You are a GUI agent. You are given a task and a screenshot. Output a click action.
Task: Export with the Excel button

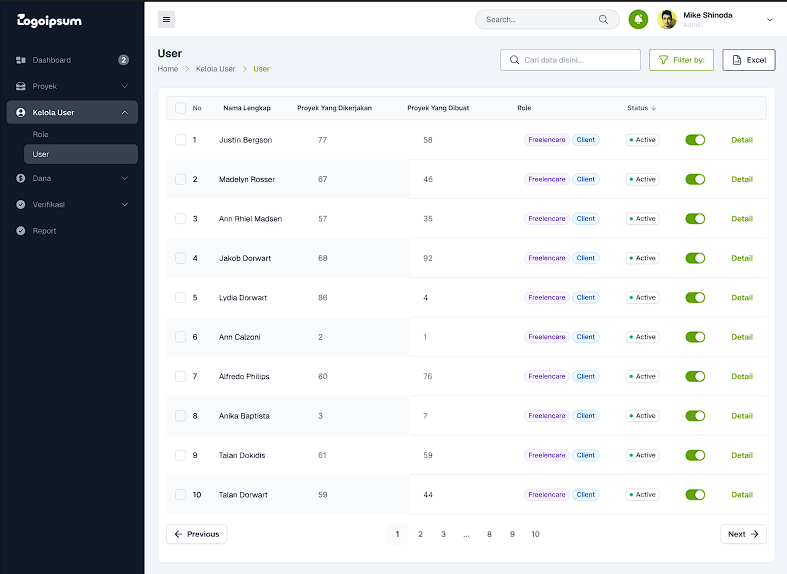point(749,60)
